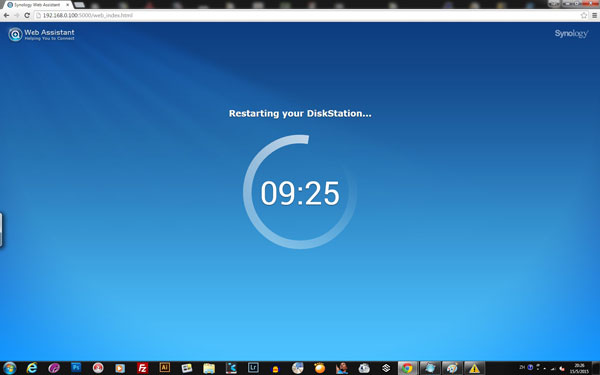Click the Web Assistant logo
Viewport: 600px width, 375px height.
41,34
